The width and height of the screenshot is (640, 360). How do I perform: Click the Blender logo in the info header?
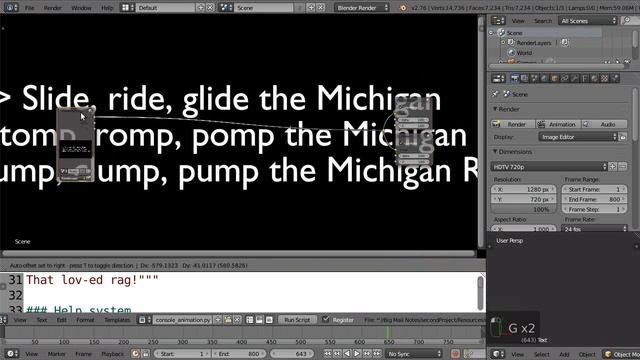click(x=403, y=8)
